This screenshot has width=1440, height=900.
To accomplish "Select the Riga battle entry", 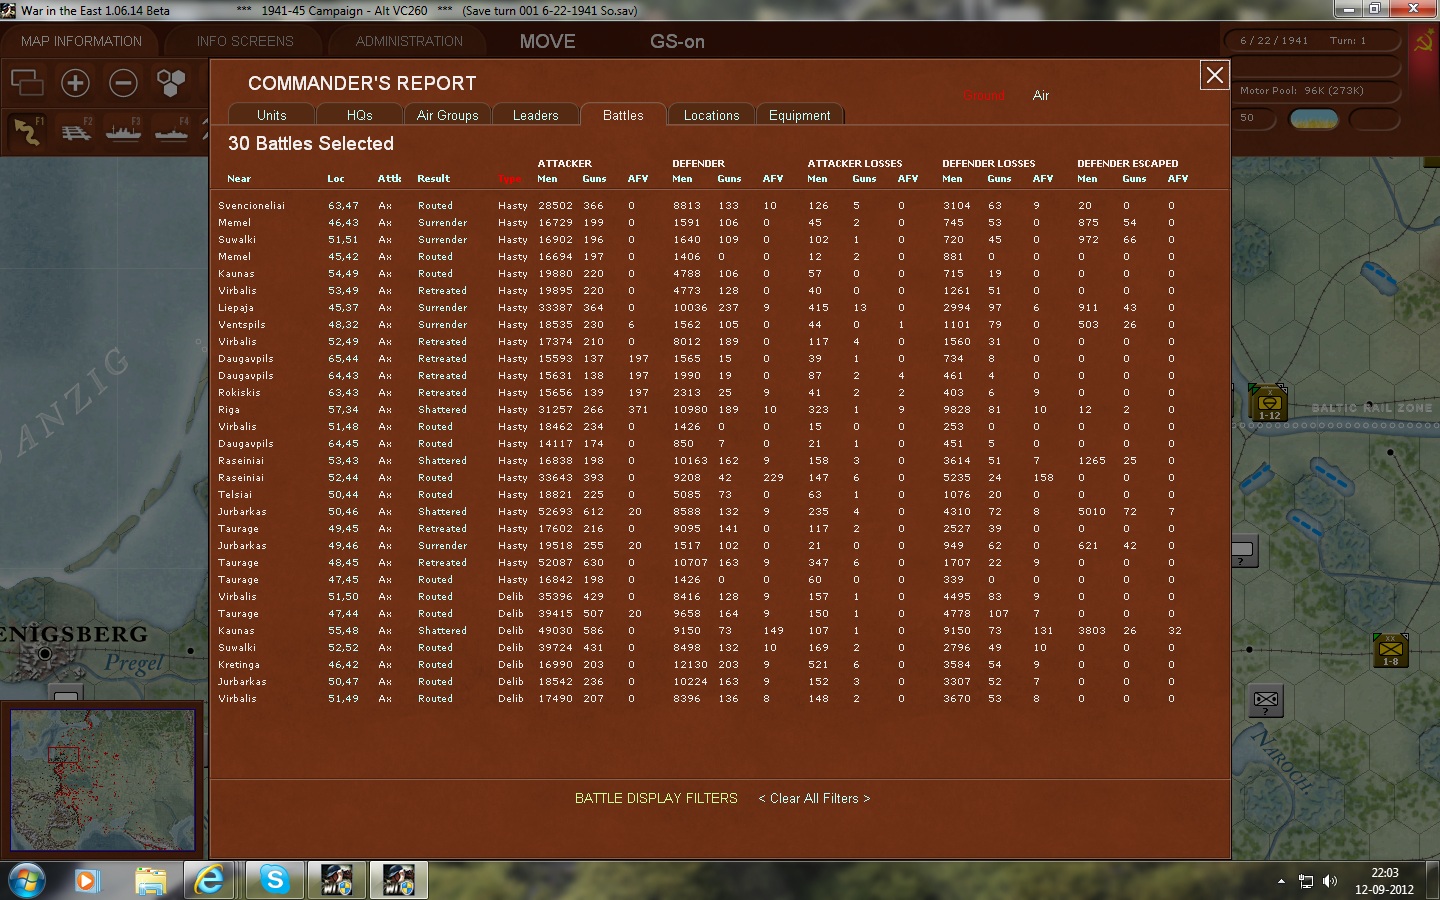I will tap(229, 409).
